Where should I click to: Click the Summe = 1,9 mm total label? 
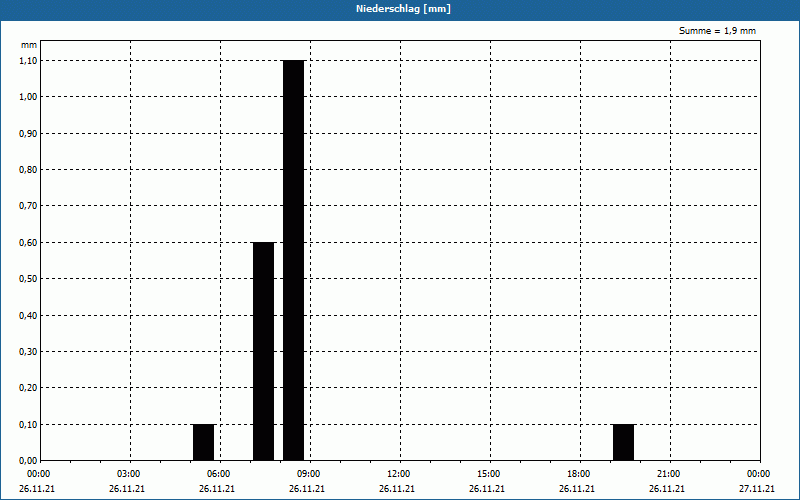point(717,31)
